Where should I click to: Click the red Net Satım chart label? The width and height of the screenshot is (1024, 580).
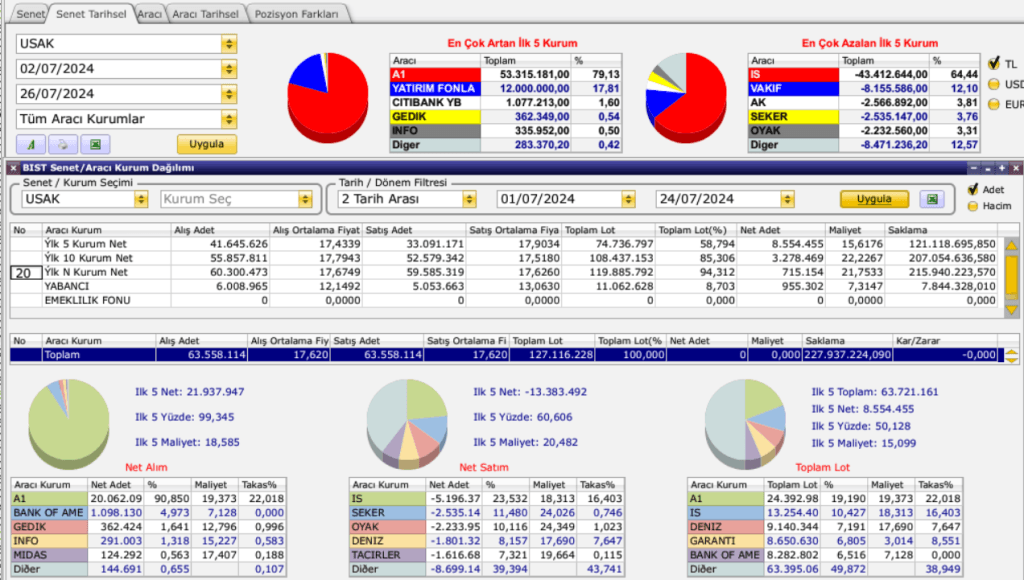[484, 467]
